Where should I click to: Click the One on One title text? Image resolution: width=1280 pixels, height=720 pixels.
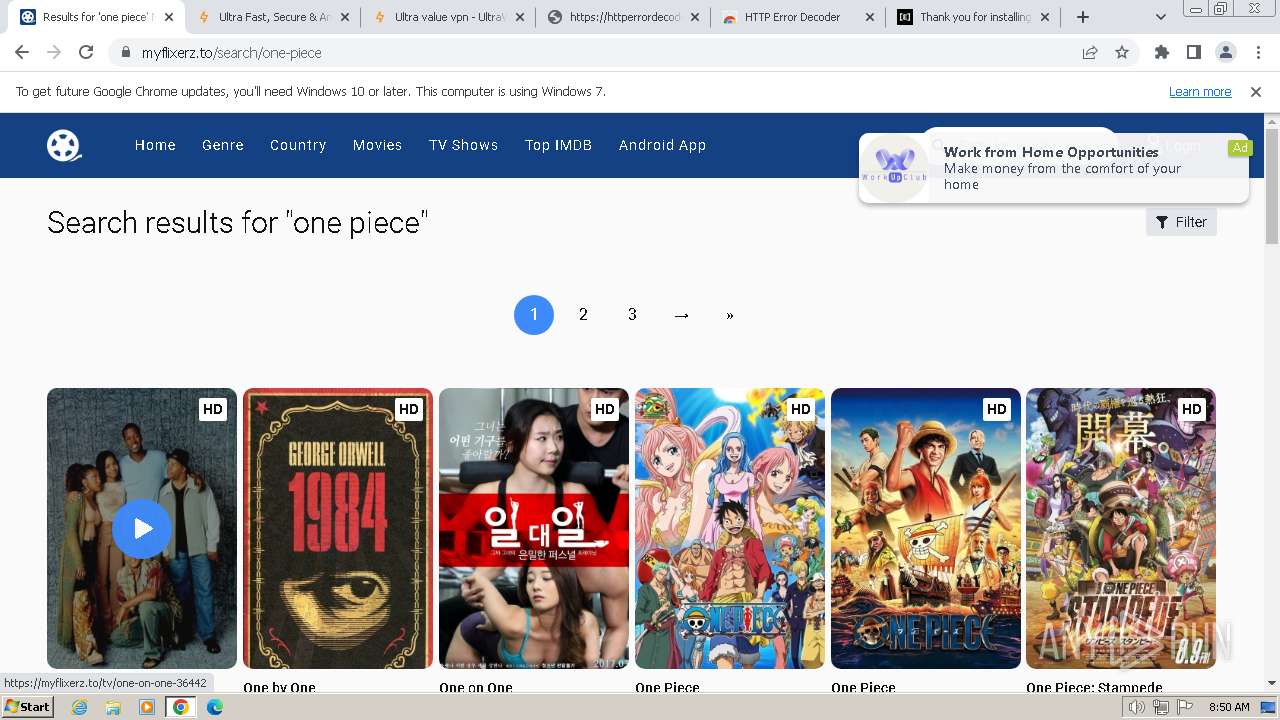tap(476, 687)
